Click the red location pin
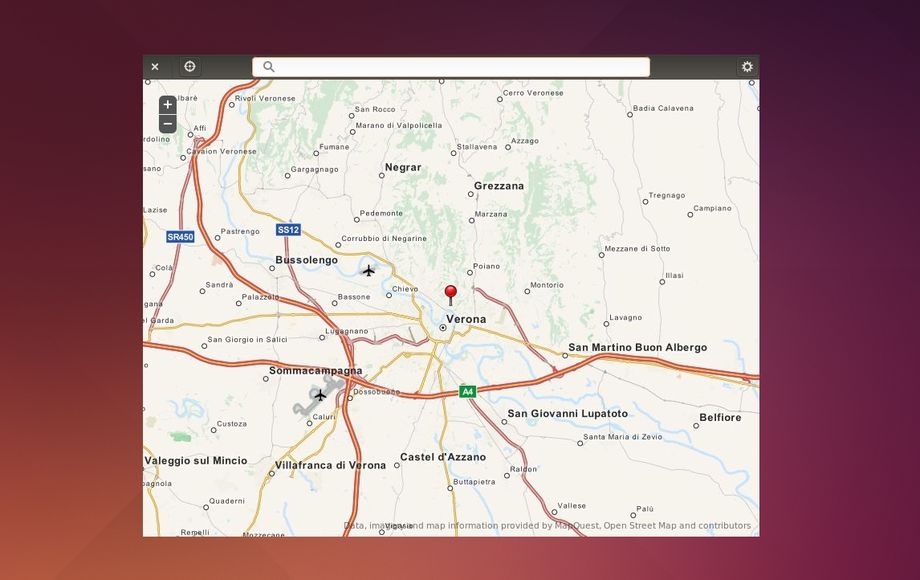This screenshot has height=580, width=920. (x=451, y=295)
